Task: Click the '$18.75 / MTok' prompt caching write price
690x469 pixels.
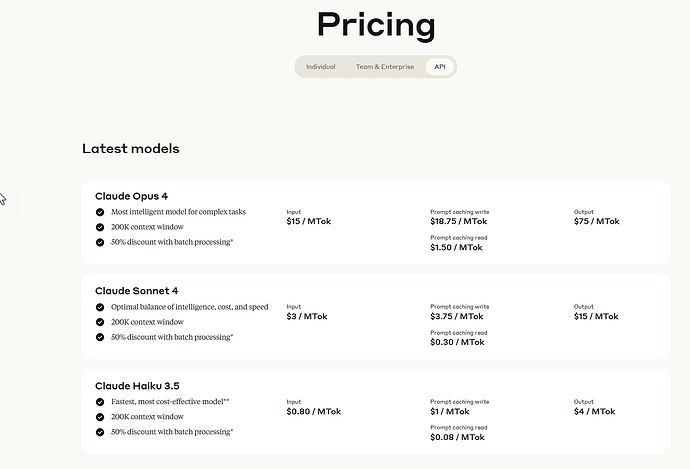Action: (x=459, y=221)
